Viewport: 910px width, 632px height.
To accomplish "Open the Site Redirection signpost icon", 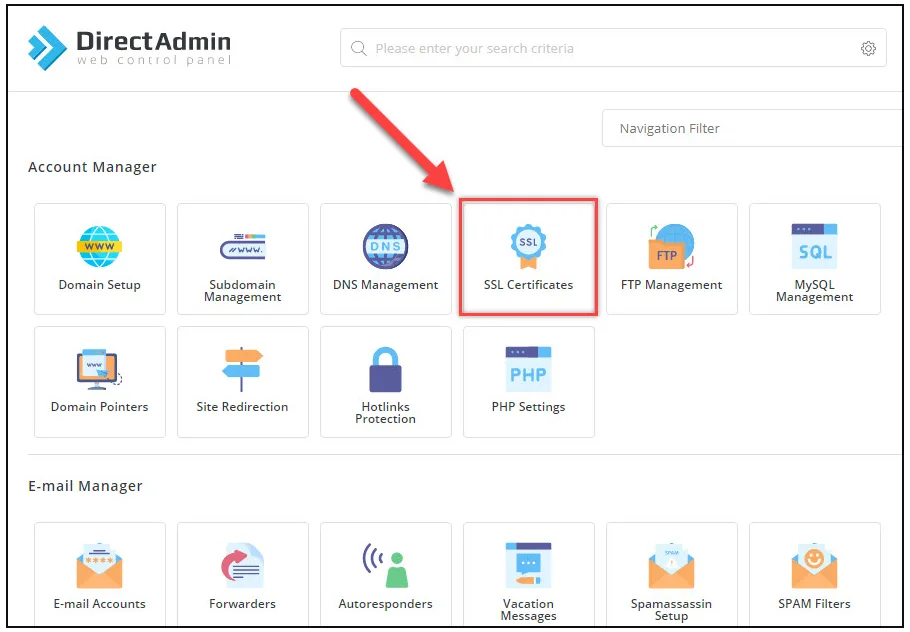I will tap(243, 369).
